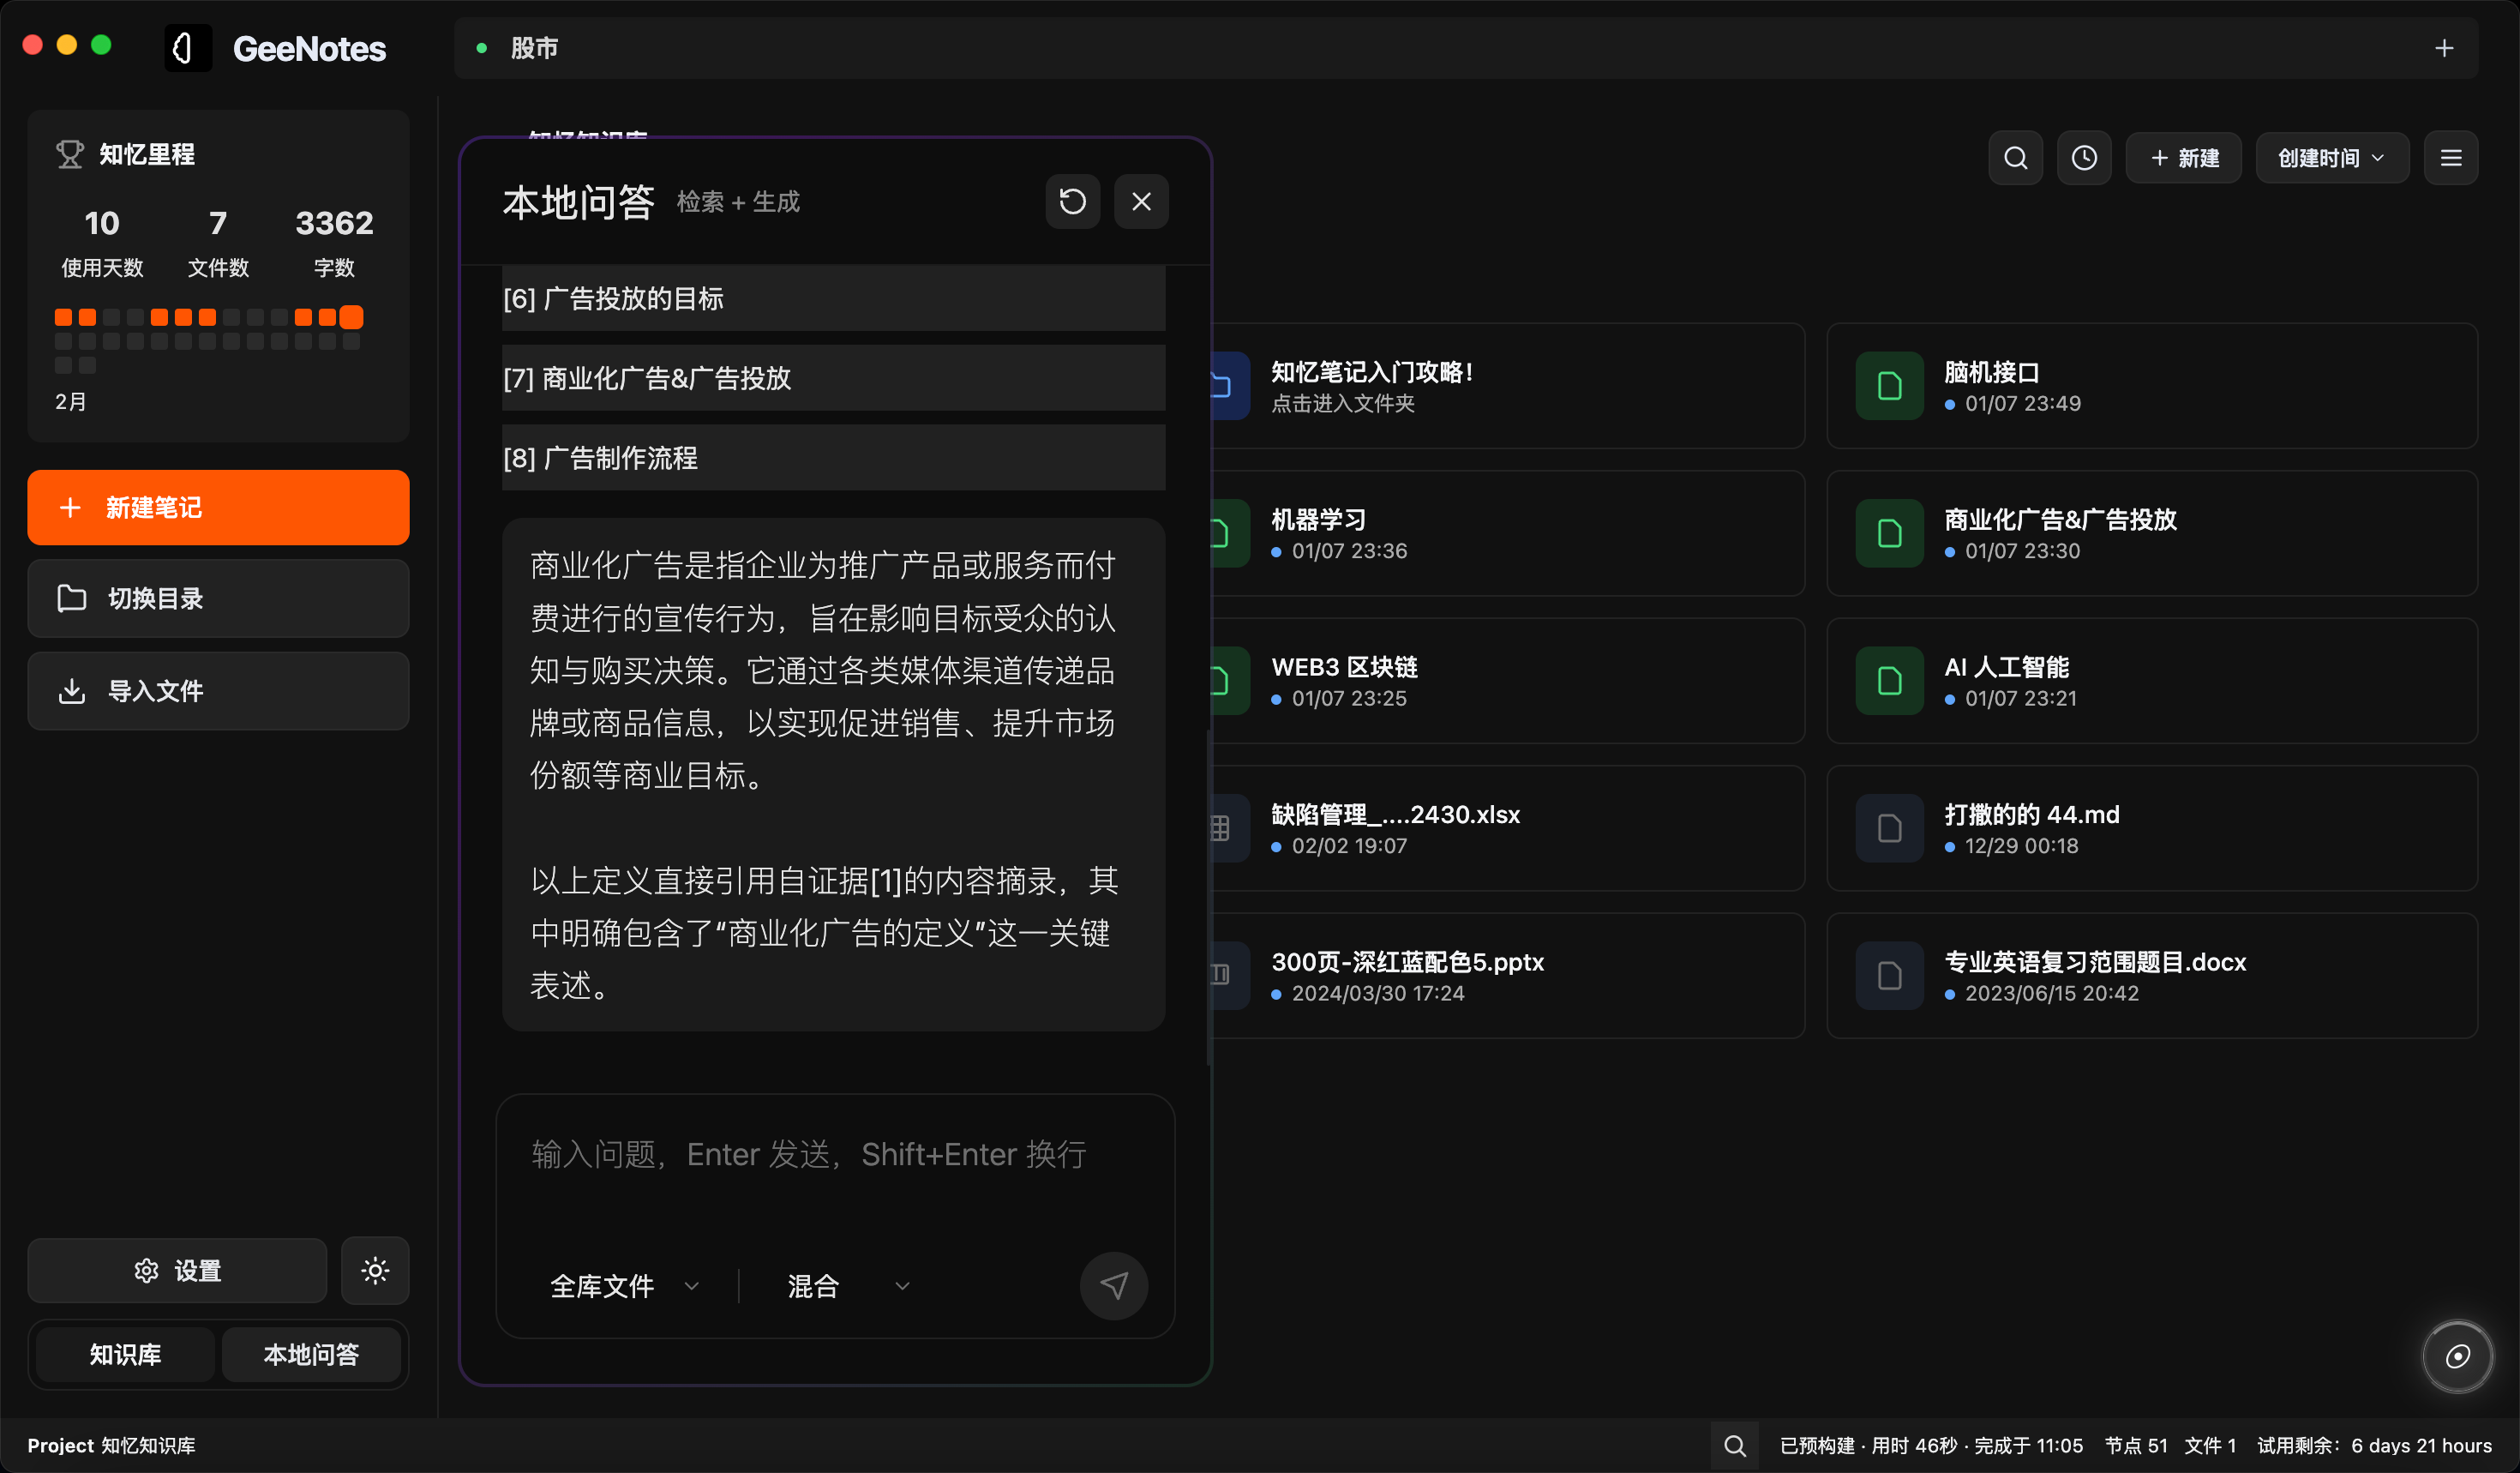Click the GeeNotes app logo
Viewport: 2520px width, 1473px height.
(x=187, y=47)
